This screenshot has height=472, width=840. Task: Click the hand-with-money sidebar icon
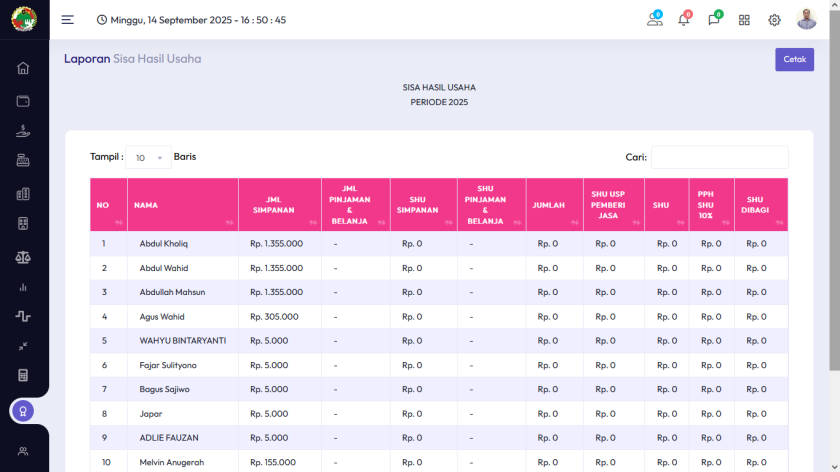[23, 131]
